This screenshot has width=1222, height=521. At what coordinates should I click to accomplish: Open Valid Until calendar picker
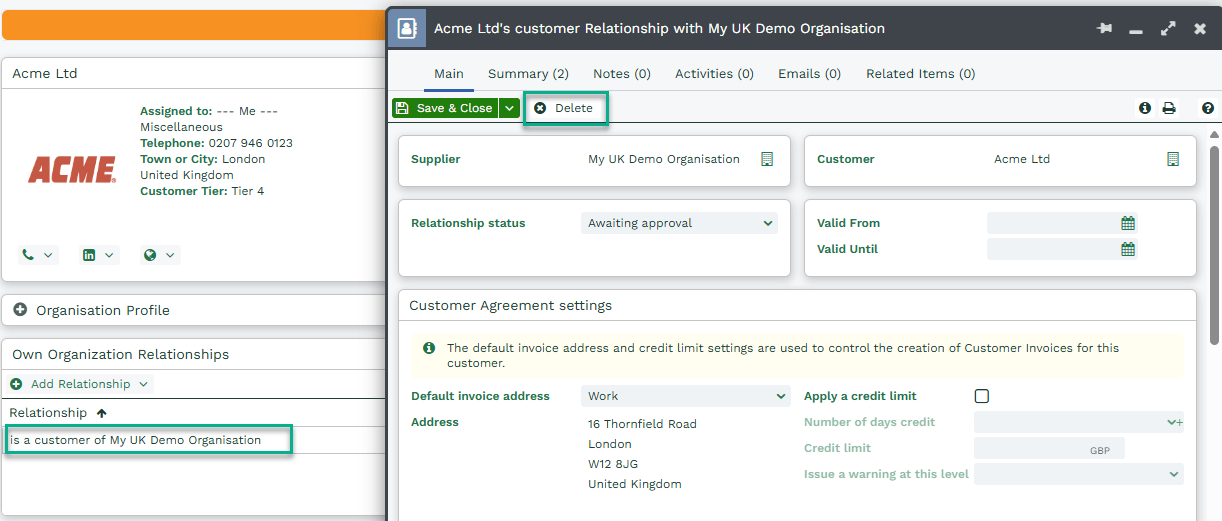click(x=1128, y=249)
